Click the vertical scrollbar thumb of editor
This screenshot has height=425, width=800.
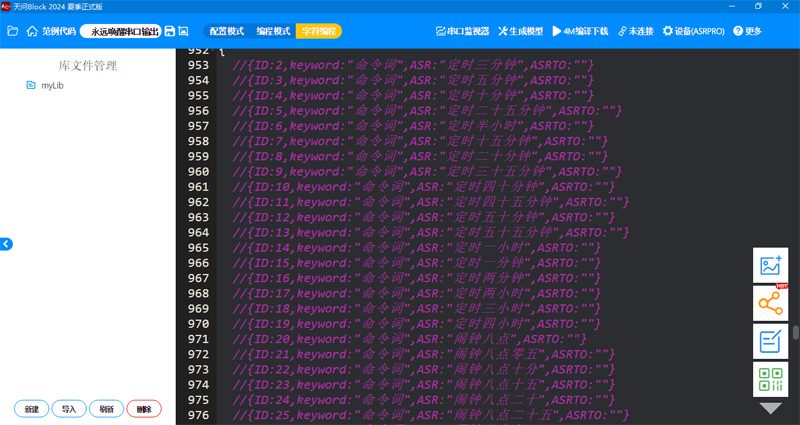click(796, 332)
